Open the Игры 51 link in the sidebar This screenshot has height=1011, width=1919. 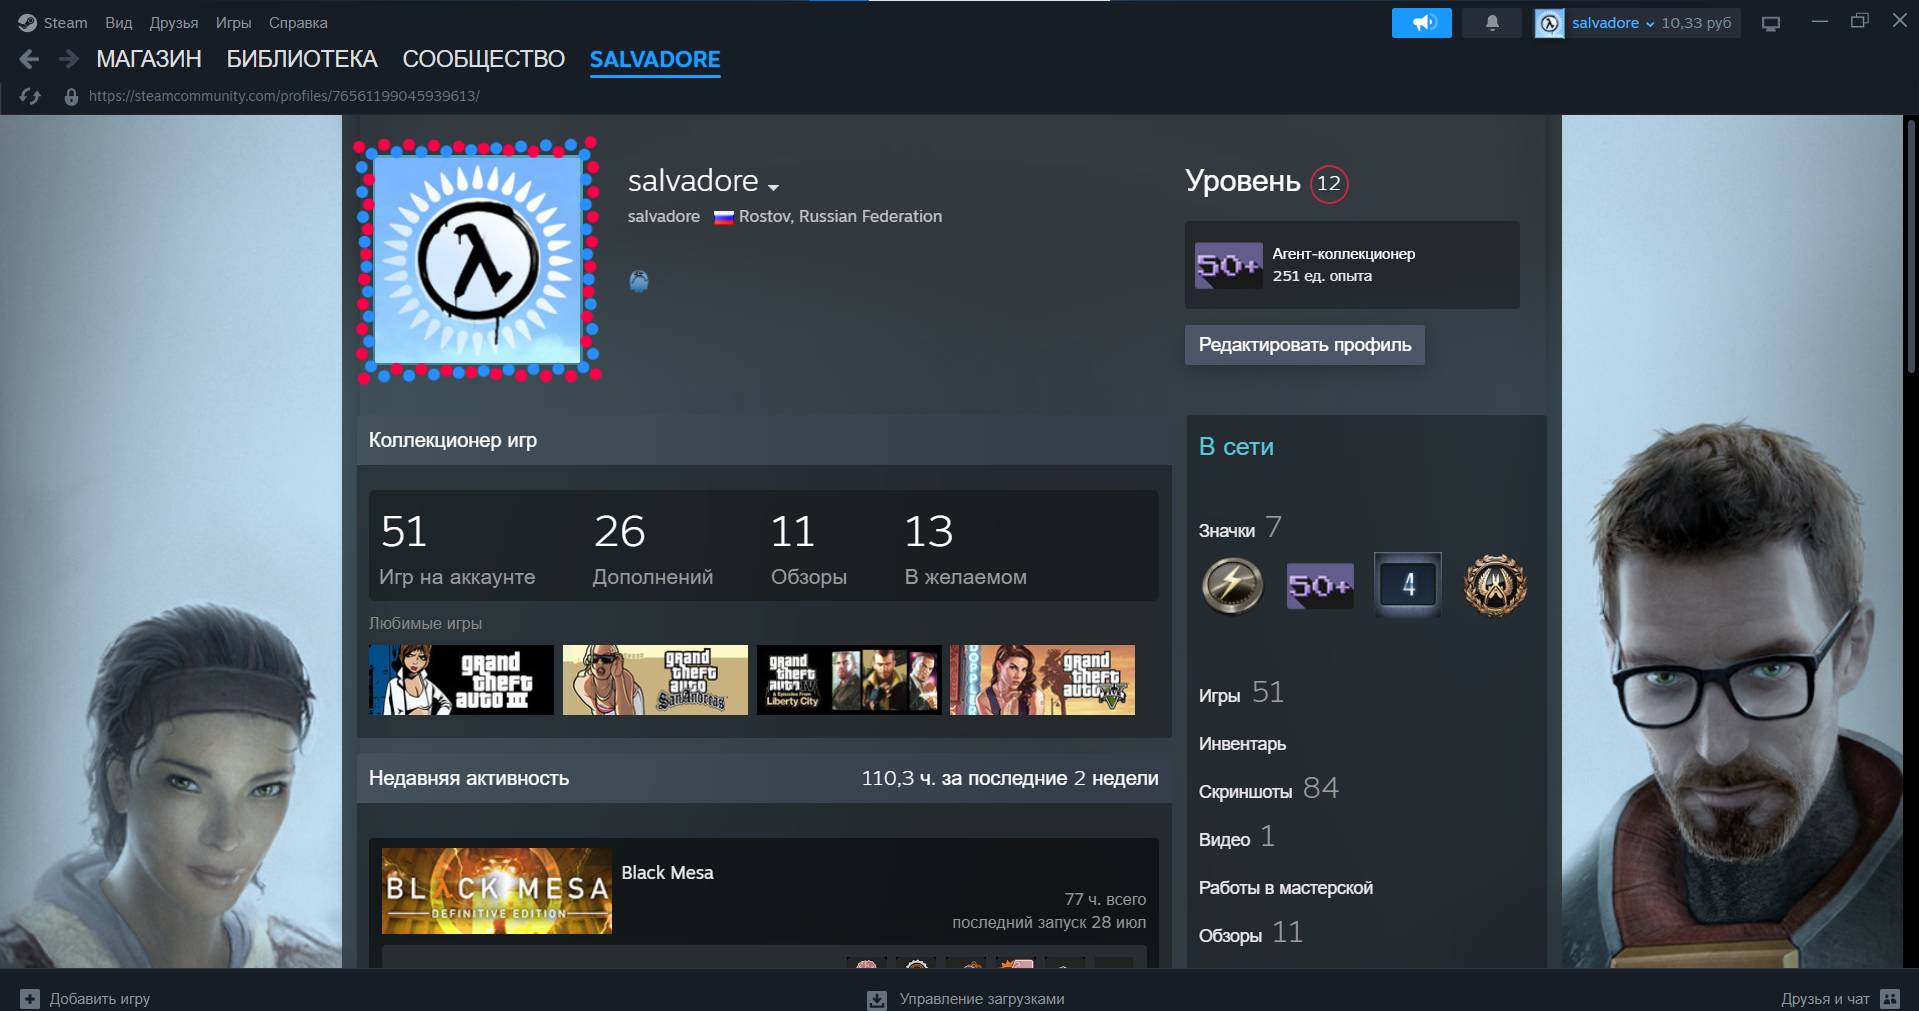[x=1241, y=693]
